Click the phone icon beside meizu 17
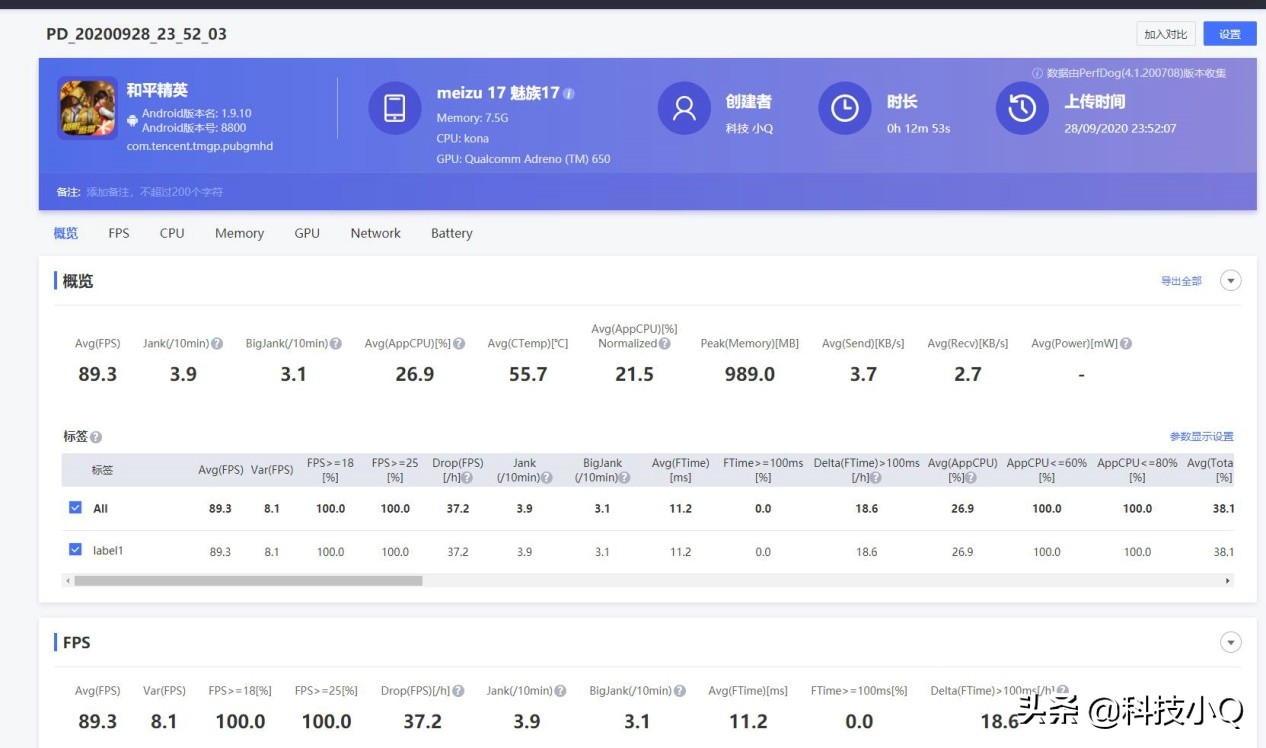The width and height of the screenshot is (1266, 748). tap(395, 108)
